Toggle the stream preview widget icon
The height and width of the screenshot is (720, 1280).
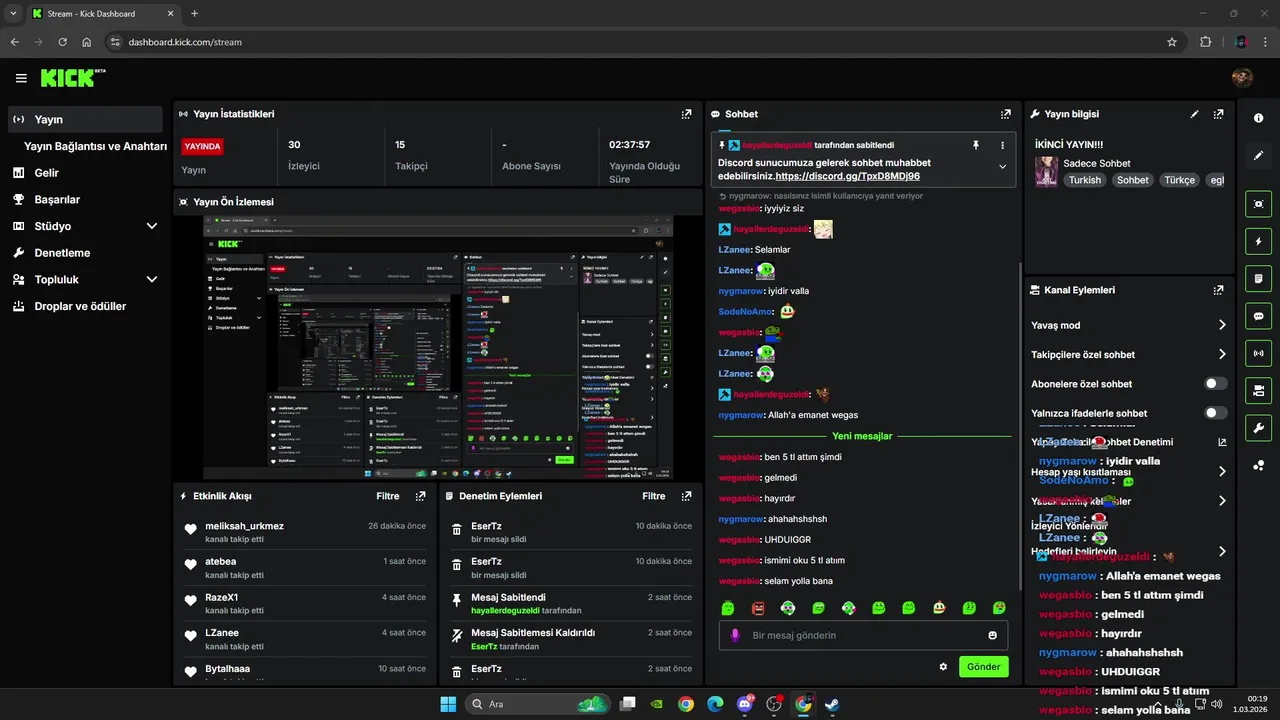pyautogui.click(x=1258, y=204)
